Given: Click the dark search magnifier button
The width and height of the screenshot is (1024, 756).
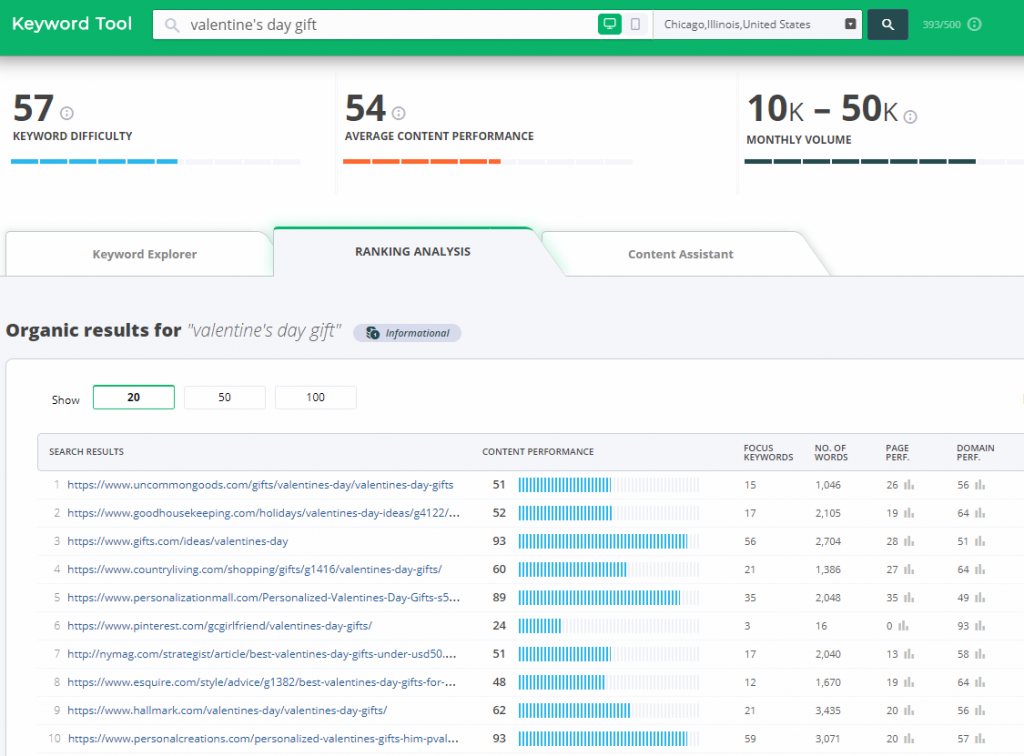Looking at the screenshot, I should [888, 24].
